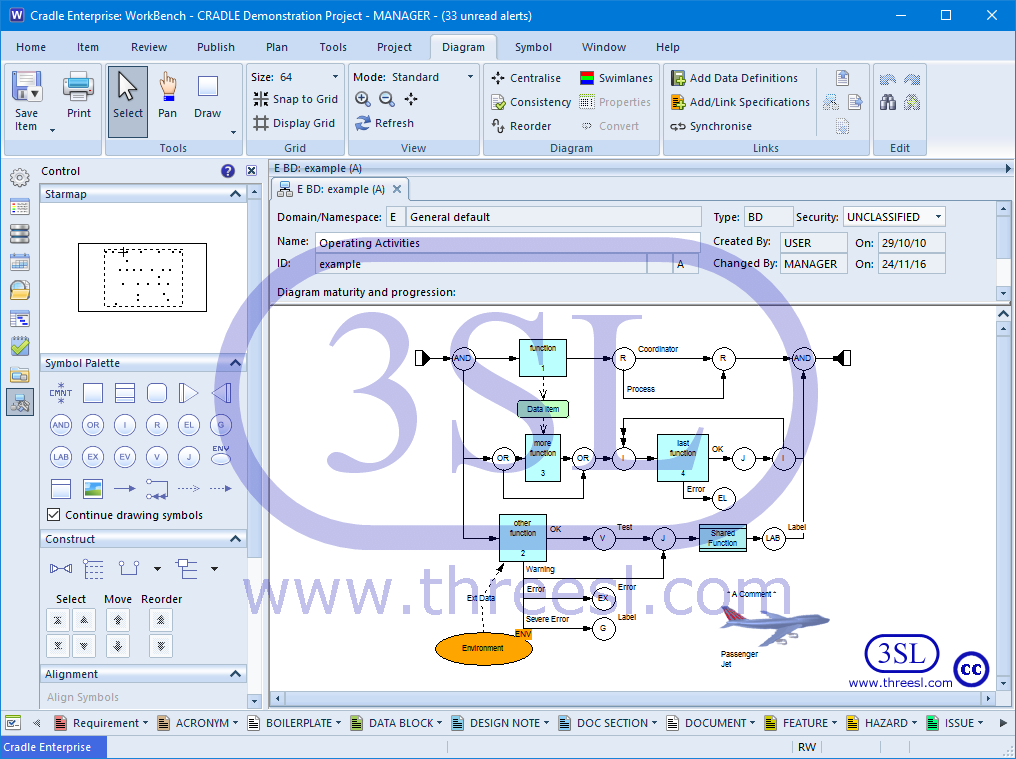Viewport: 1016px width, 759px height.
Task: Pick the ENV environment symbol in palette
Action: pyautogui.click(x=221, y=456)
